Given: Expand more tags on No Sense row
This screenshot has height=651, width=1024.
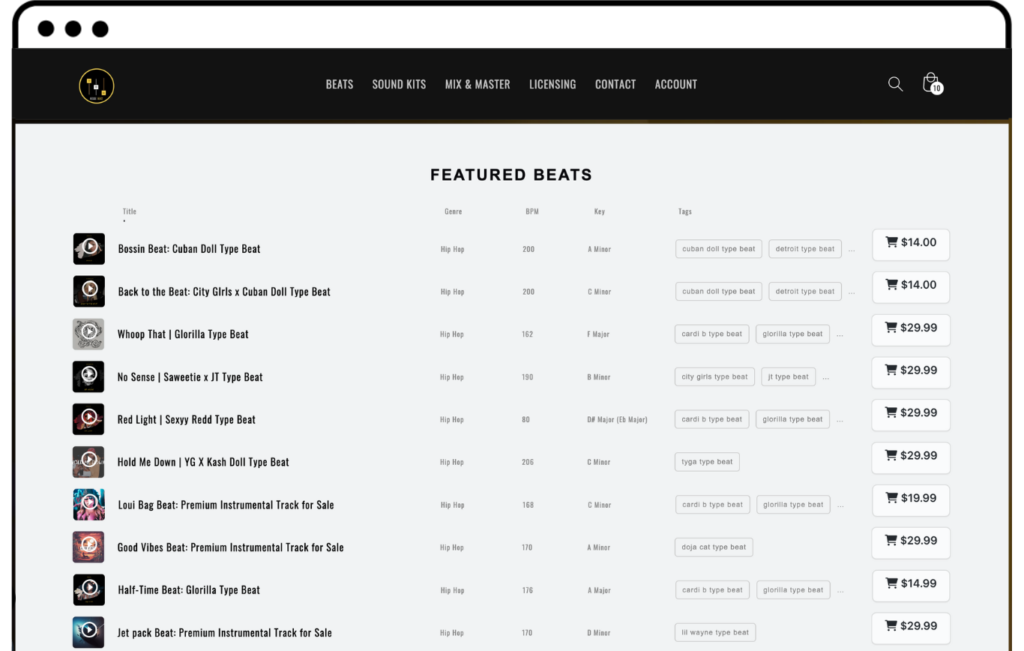Looking at the screenshot, I should click(826, 378).
